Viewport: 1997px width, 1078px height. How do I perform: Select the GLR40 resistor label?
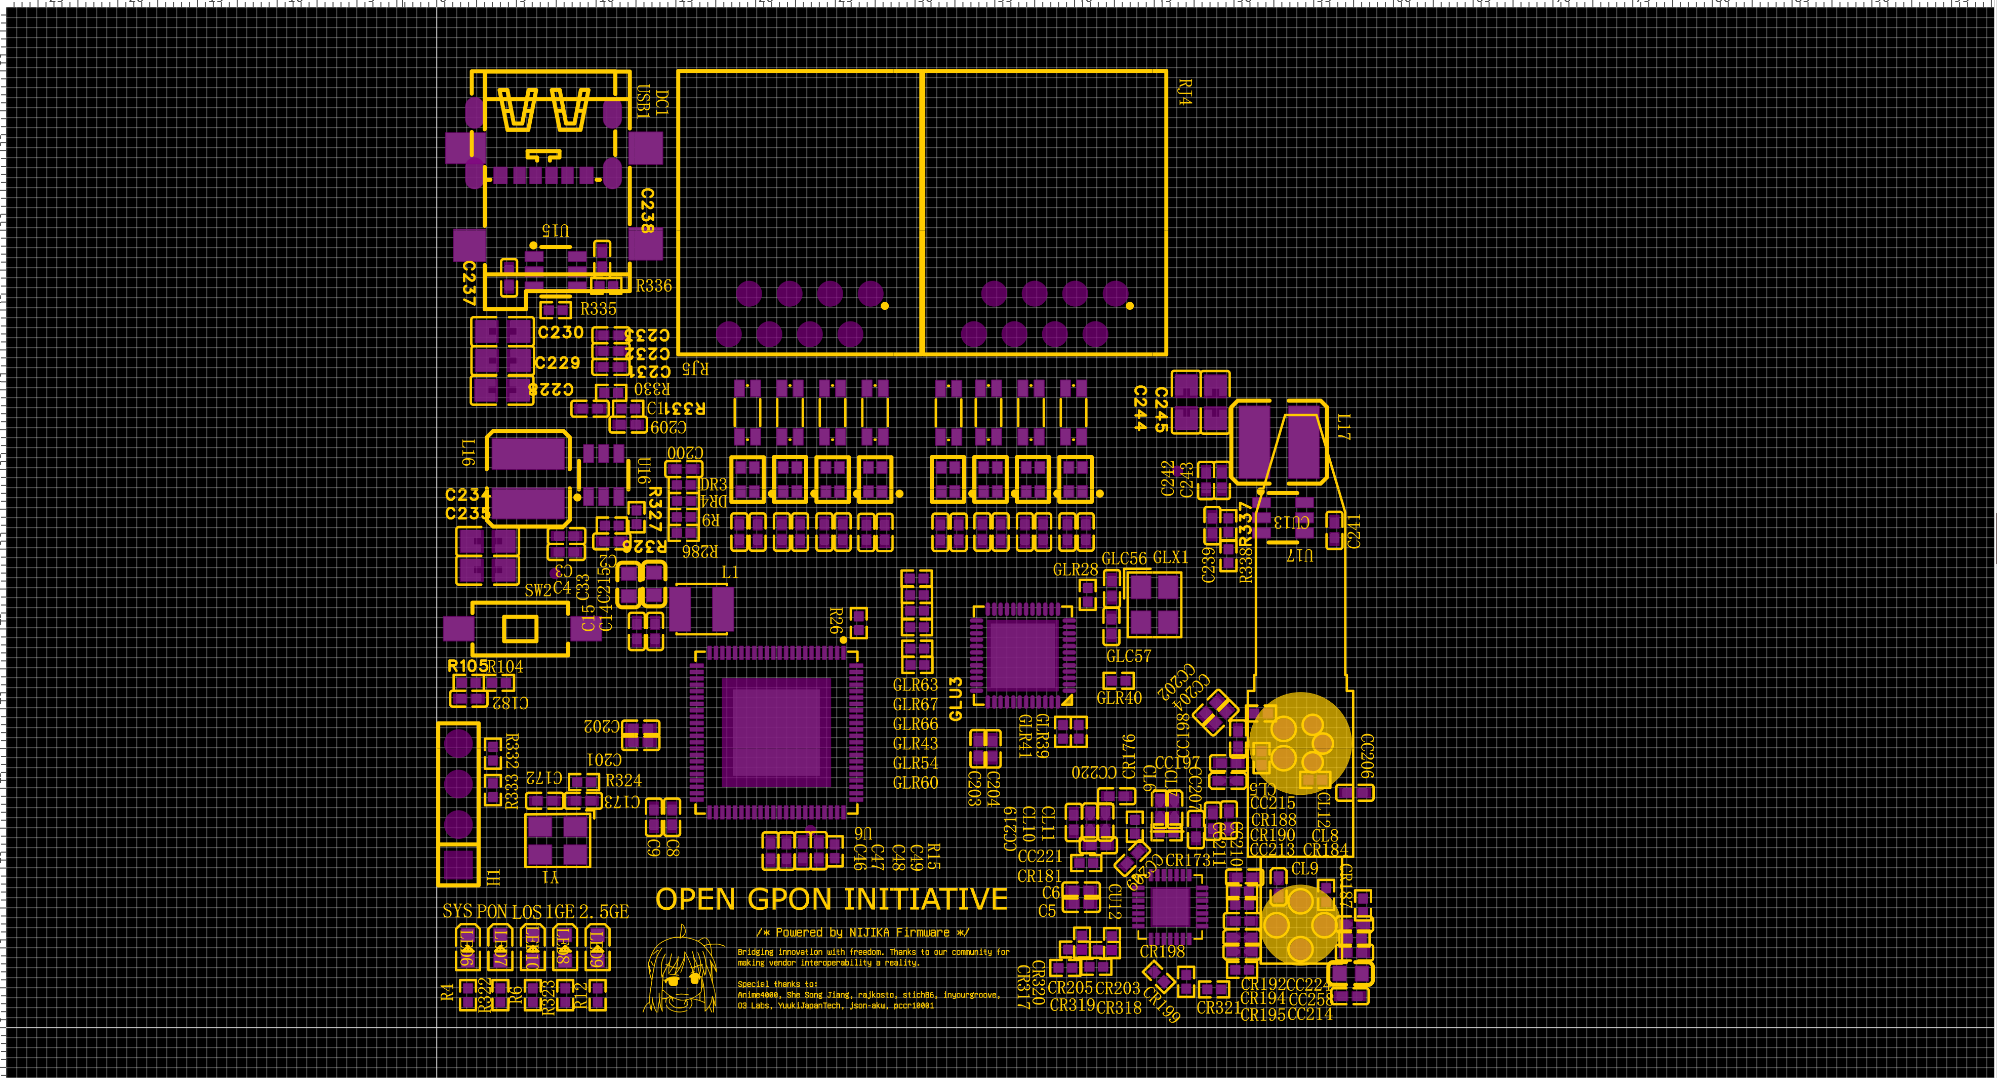[1119, 698]
